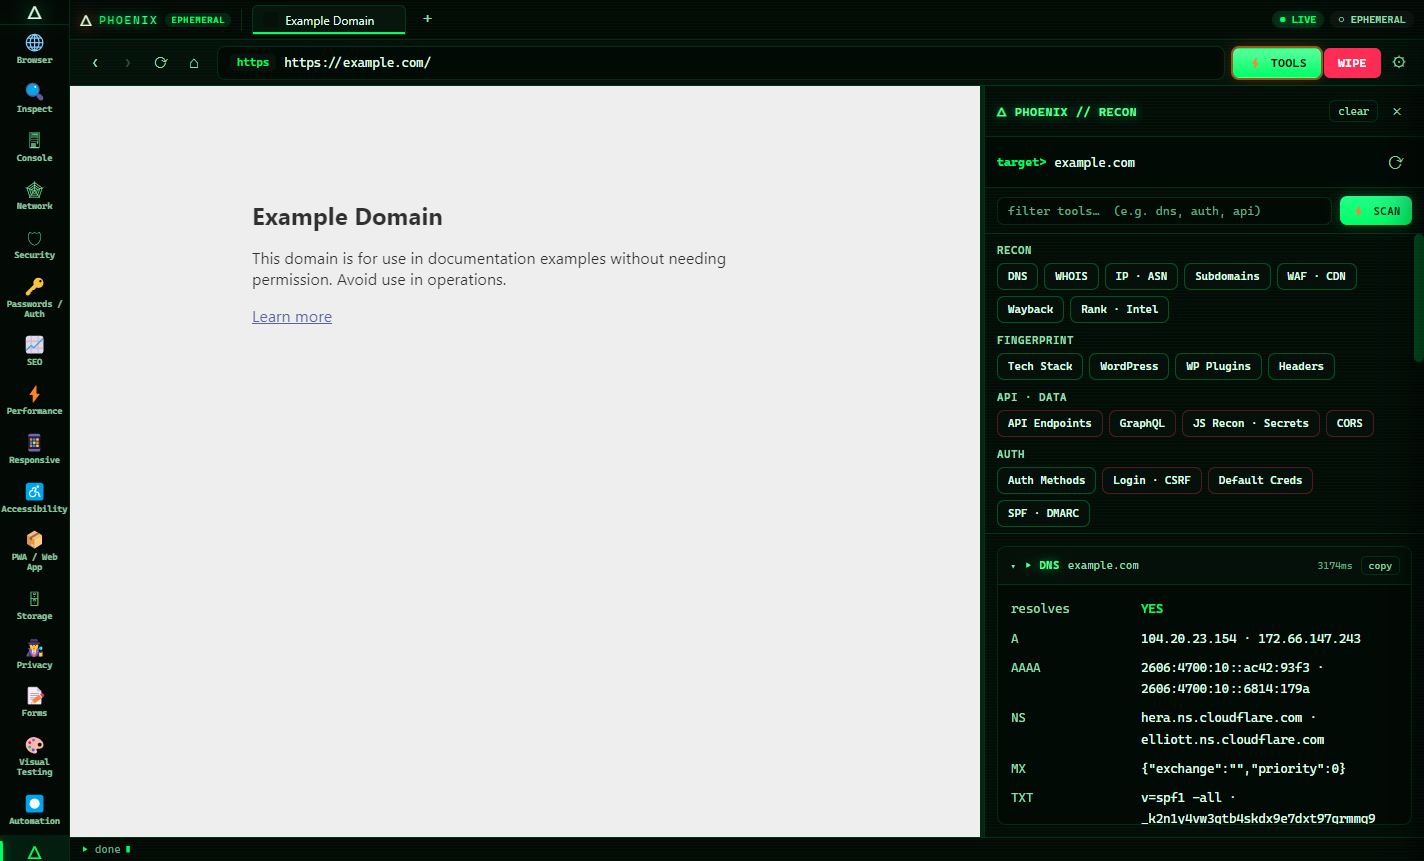The image size is (1424, 861).
Task: Go back using the back arrow
Action: point(95,63)
